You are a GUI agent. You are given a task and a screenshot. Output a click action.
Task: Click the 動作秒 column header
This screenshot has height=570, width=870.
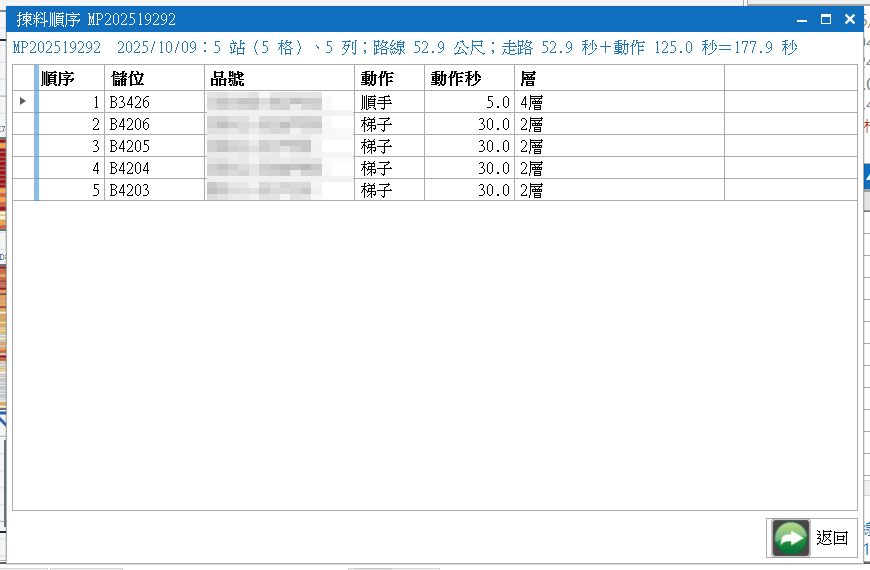[469, 78]
